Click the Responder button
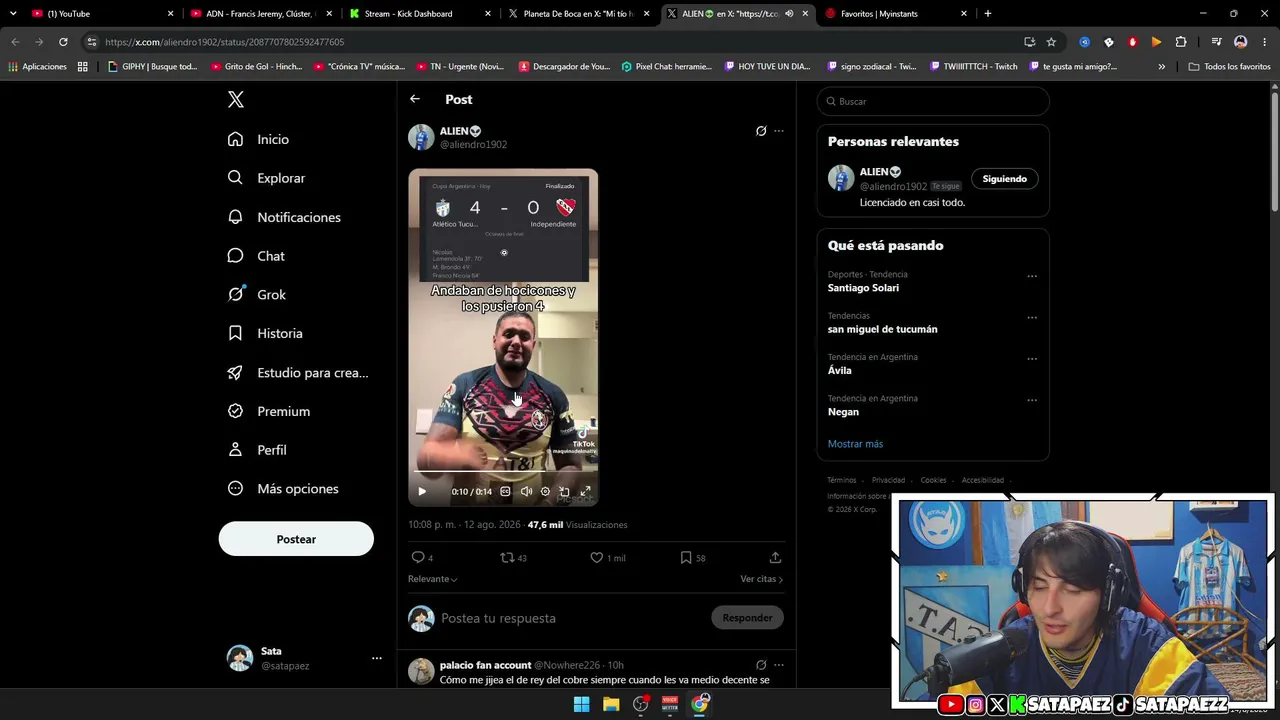Screen dimensions: 1280x720 (x=747, y=618)
